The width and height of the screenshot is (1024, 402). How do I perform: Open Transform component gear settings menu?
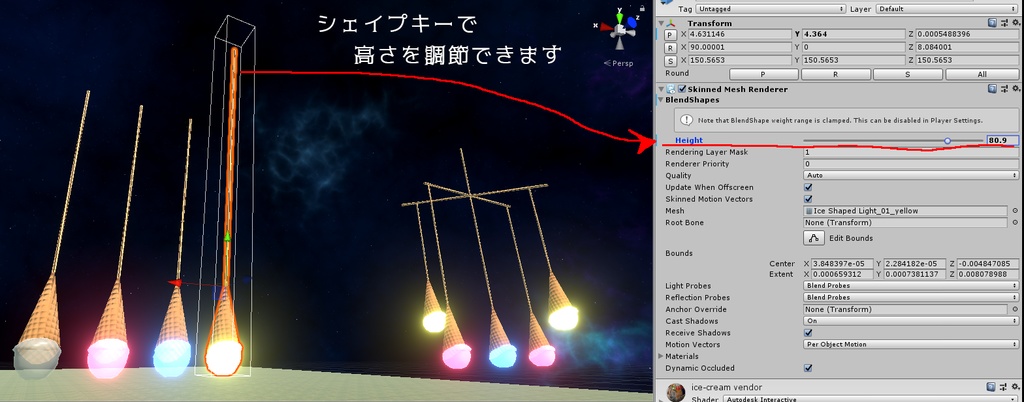1016,22
